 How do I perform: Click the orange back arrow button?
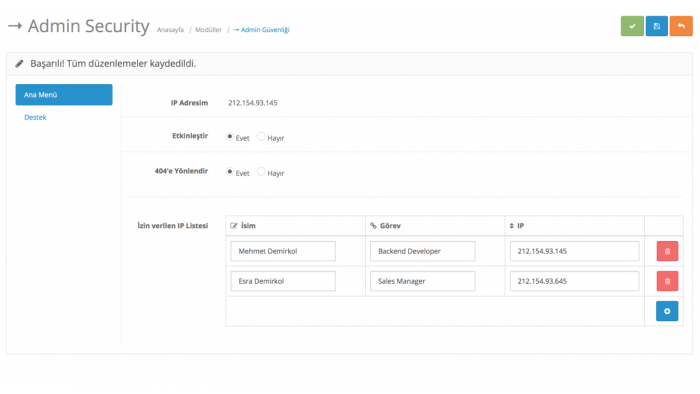681,26
